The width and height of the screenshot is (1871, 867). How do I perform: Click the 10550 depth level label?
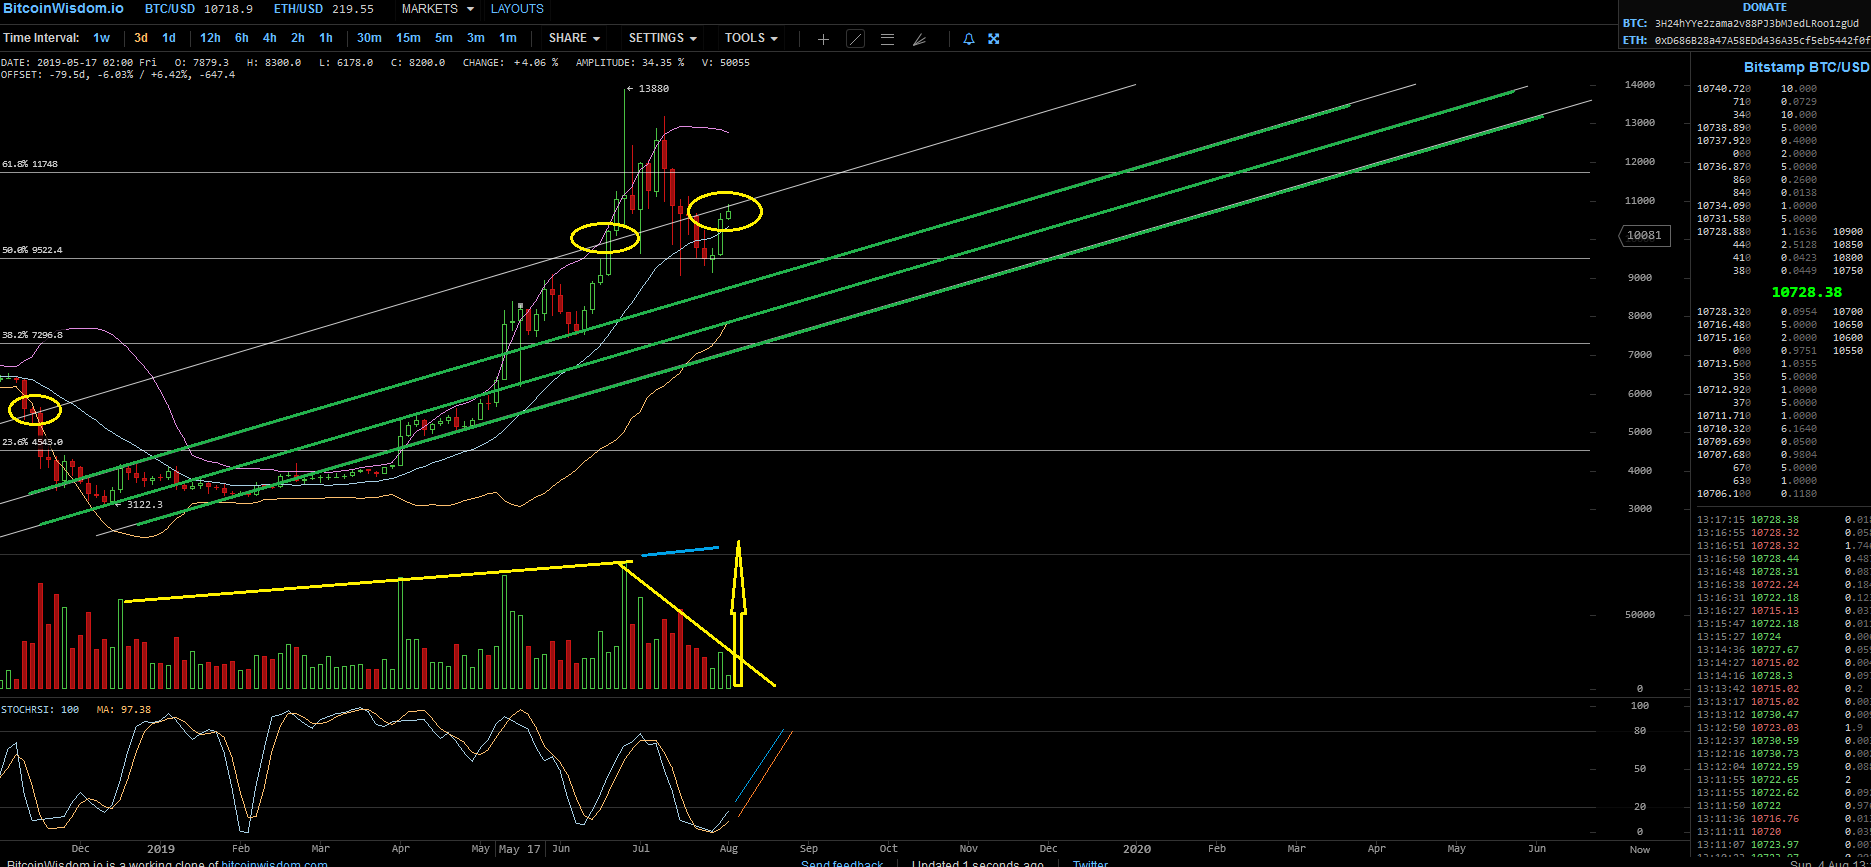(x=1848, y=351)
